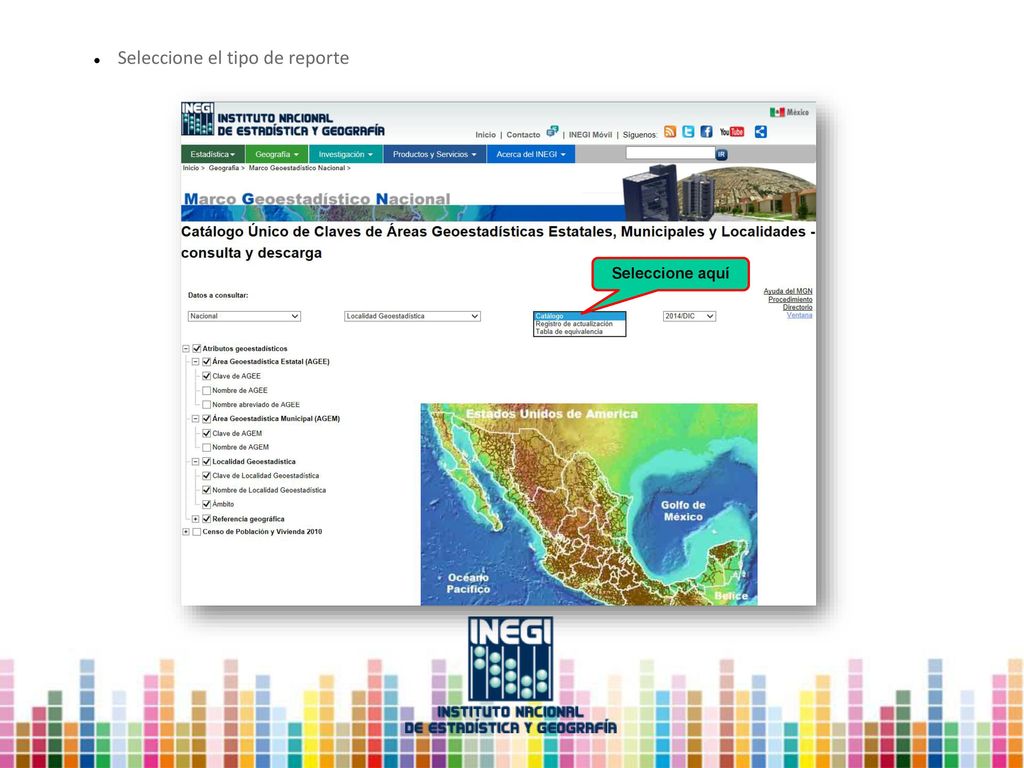This screenshot has width=1024, height=768.
Task: Select Registro de actualización option
Action: tap(579, 324)
